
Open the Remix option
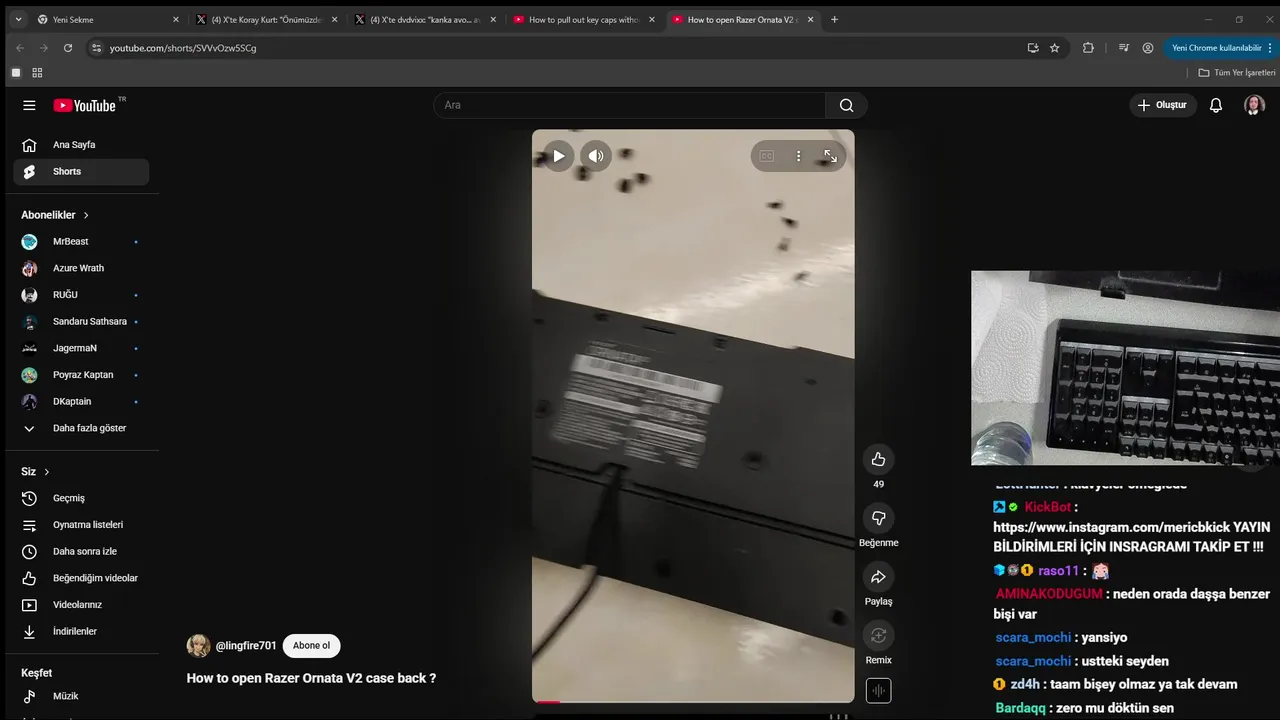(878, 635)
